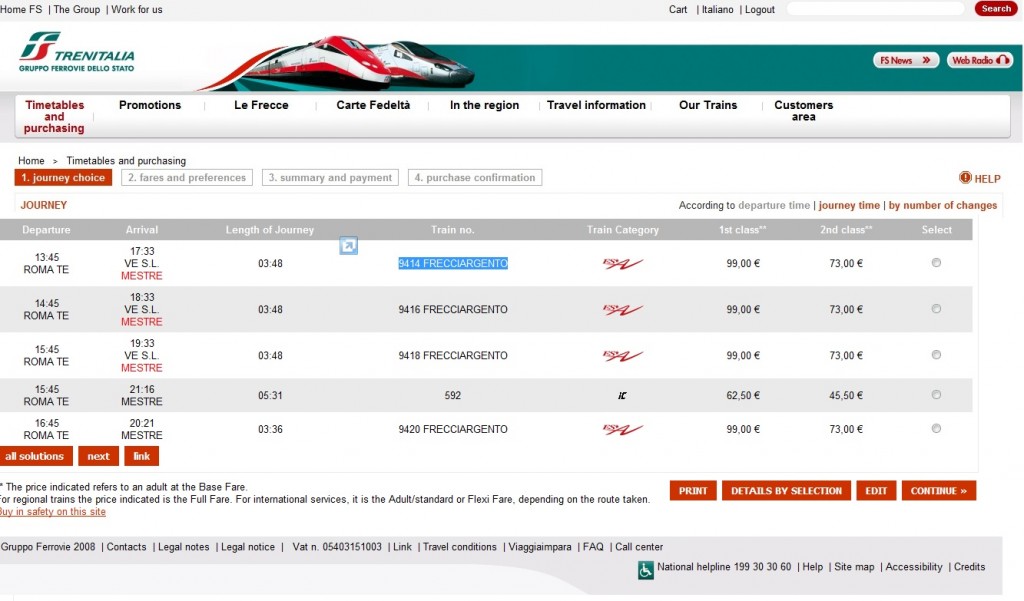1024x601 pixels.
Task: Sort by departure time
Action: [774, 205]
